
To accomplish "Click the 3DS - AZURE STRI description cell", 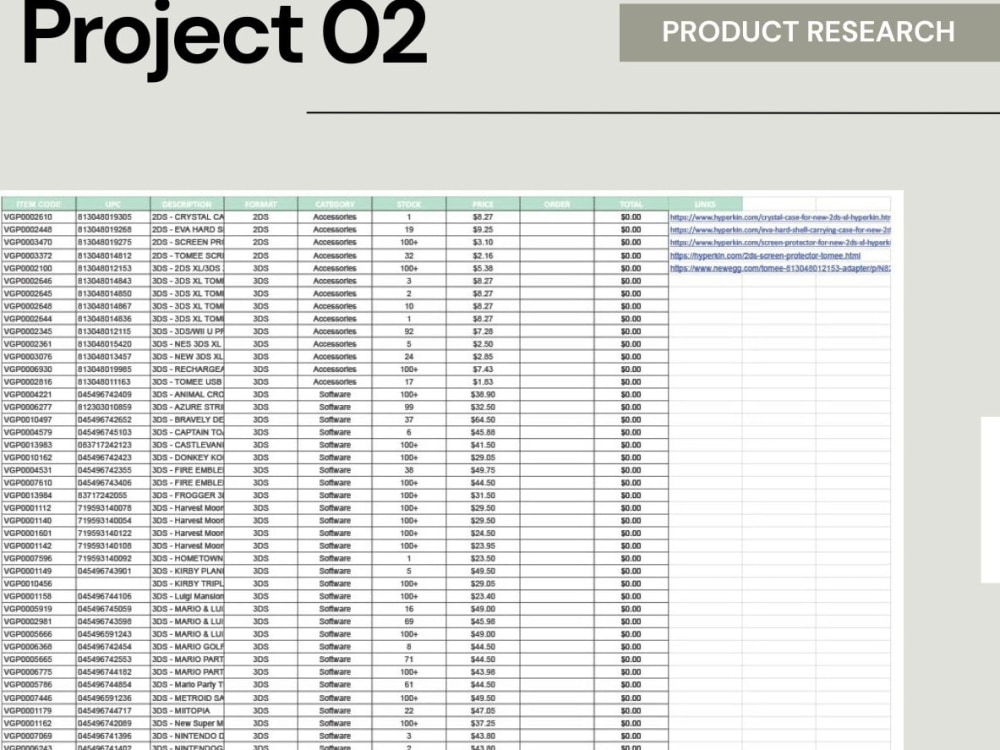I will click(x=188, y=407).
